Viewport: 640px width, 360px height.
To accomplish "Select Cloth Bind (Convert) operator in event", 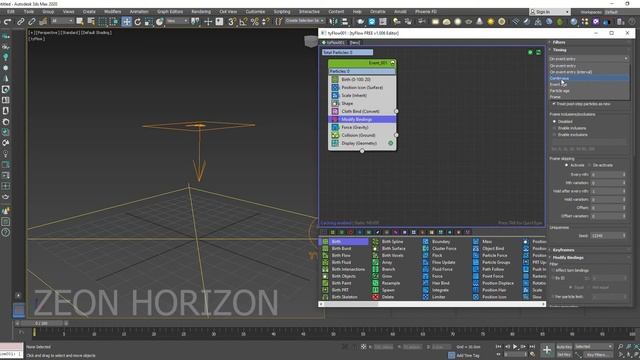I will click(362, 111).
